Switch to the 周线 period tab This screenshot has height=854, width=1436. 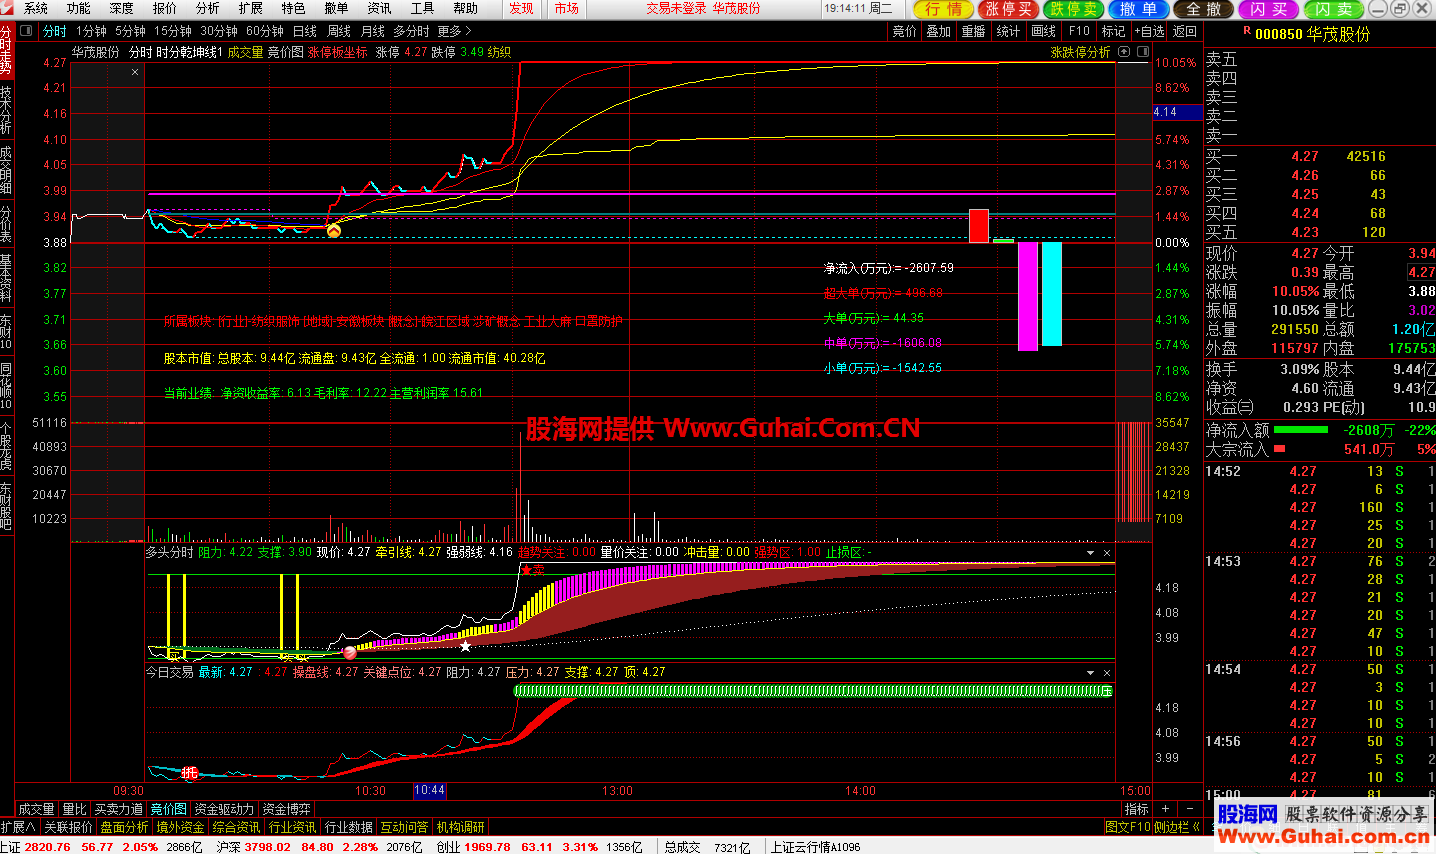click(x=339, y=31)
